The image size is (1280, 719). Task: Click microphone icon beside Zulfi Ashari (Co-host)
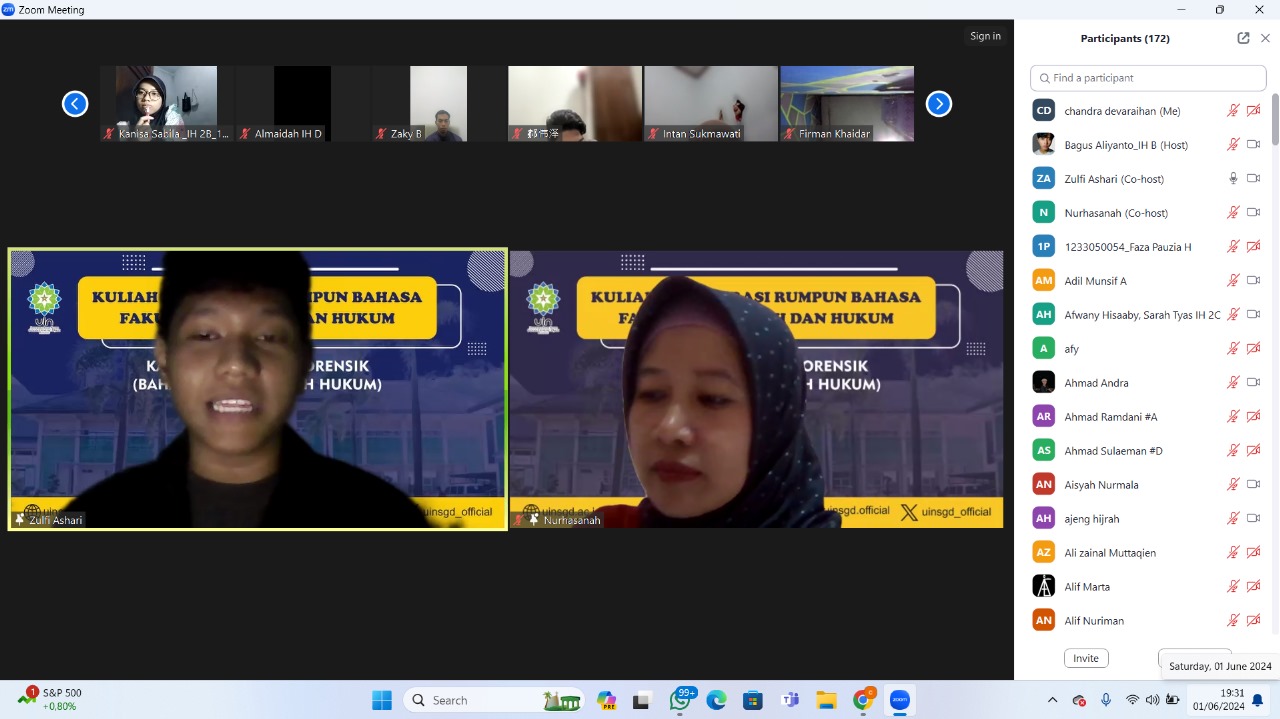pos(1233,179)
